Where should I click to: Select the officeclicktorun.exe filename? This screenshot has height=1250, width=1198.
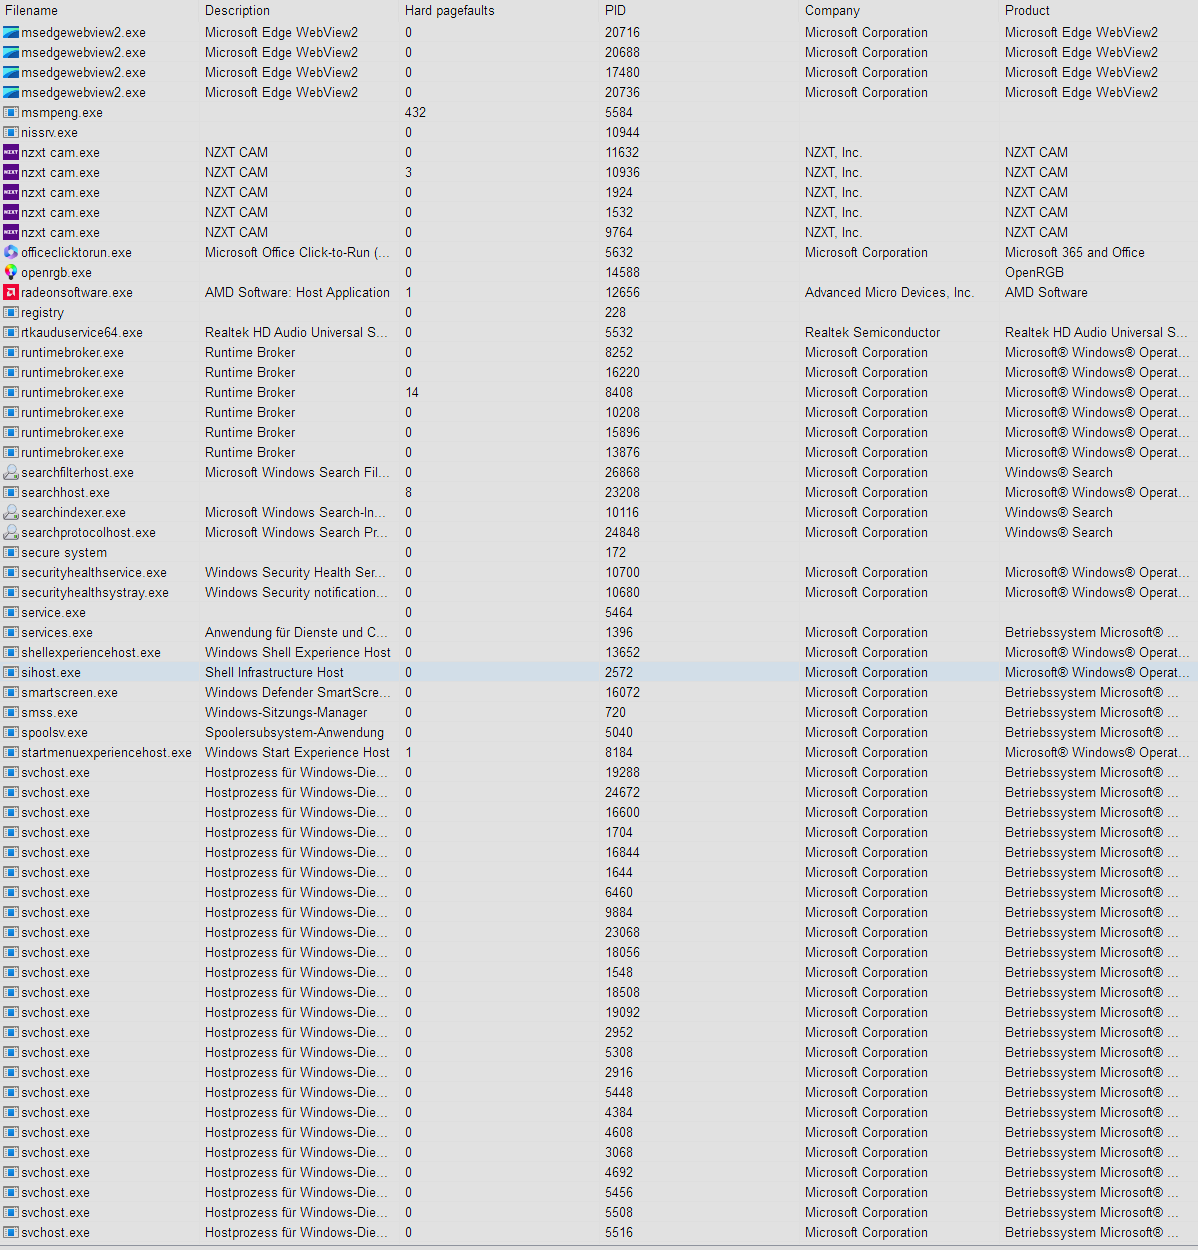76,252
